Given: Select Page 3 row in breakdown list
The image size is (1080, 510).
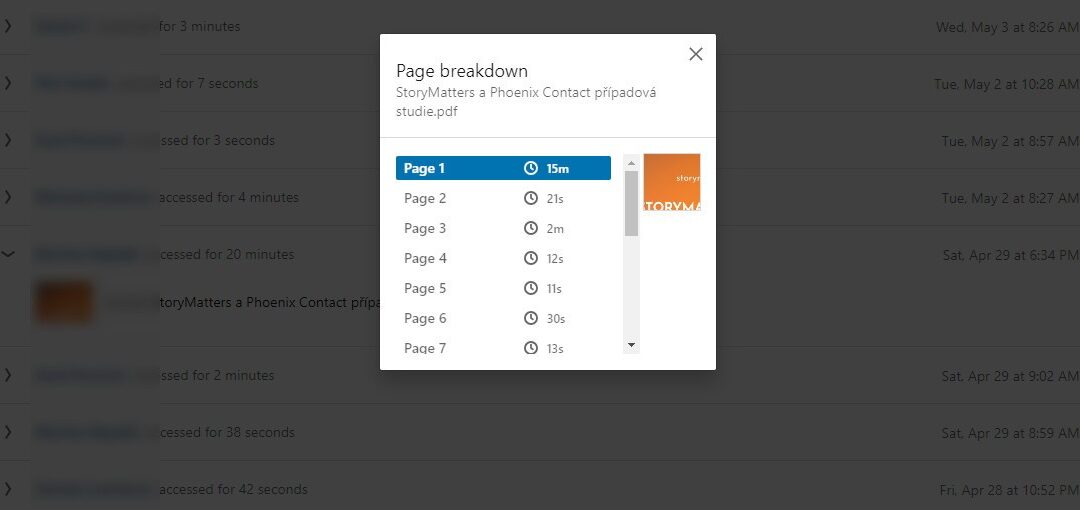Looking at the screenshot, I should tap(503, 228).
